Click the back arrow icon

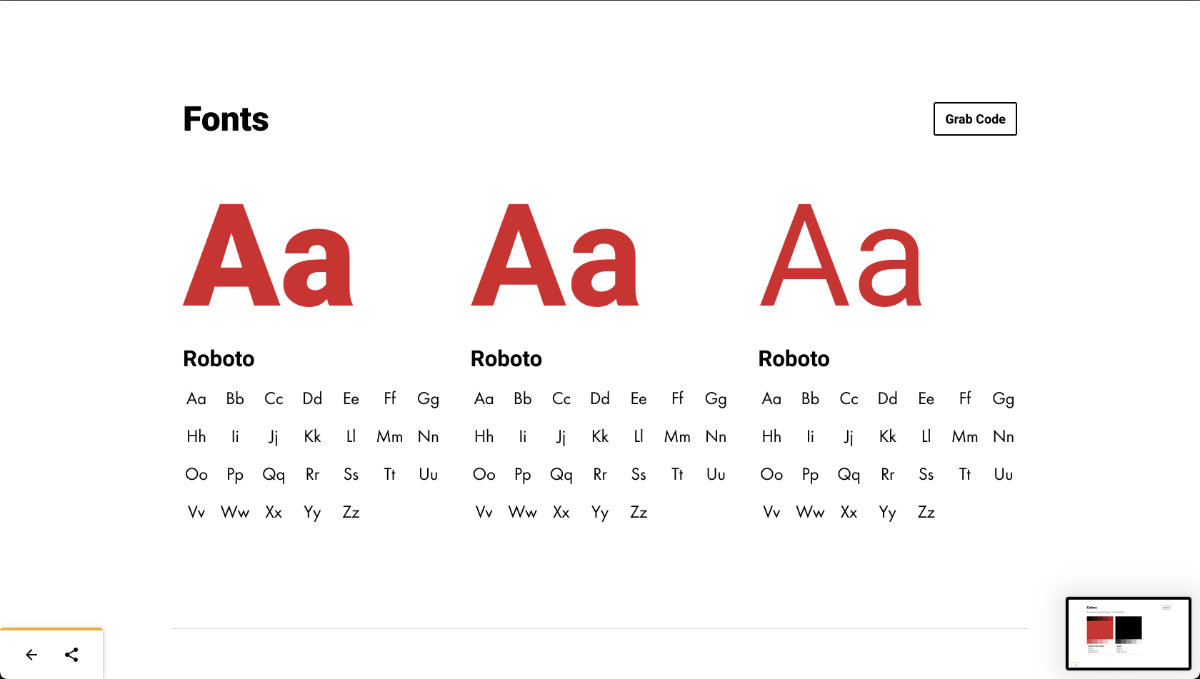click(32, 655)
